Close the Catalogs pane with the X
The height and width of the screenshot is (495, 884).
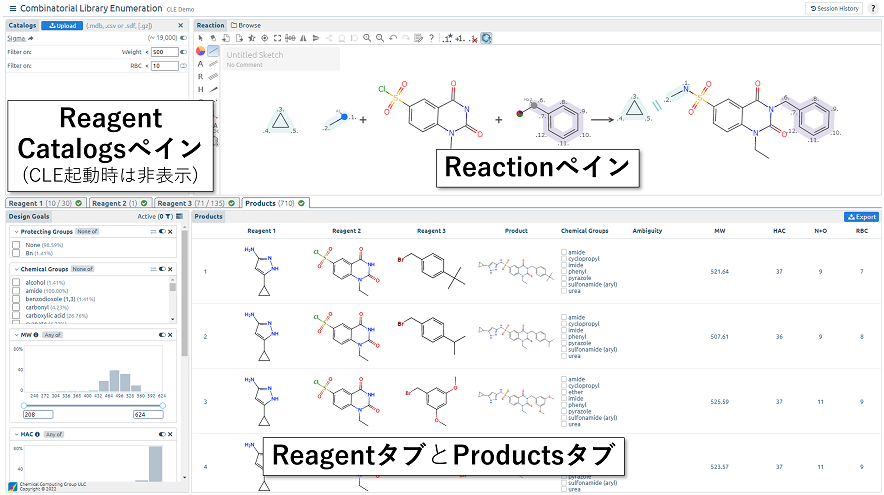click(180, 25)
